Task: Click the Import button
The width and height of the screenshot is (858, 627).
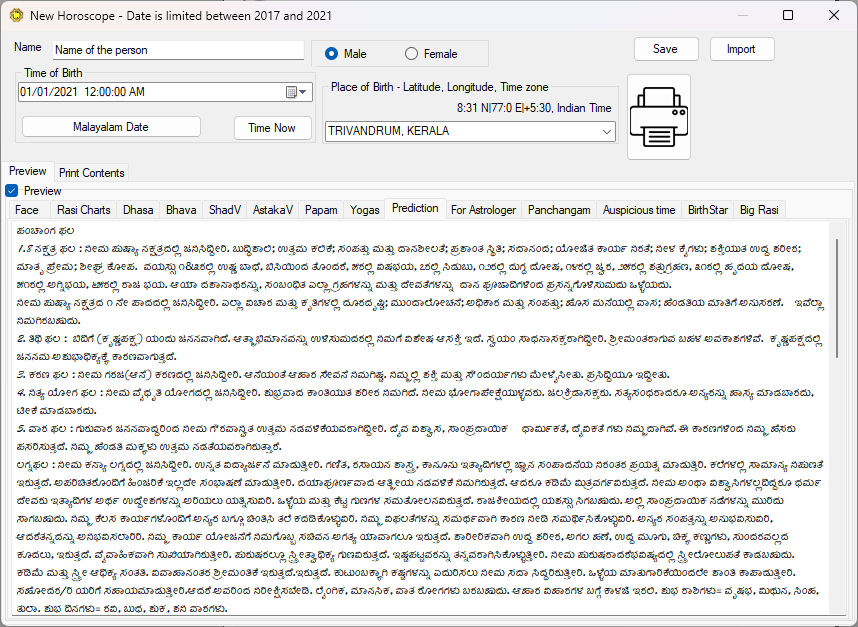Action: point(742,49)
